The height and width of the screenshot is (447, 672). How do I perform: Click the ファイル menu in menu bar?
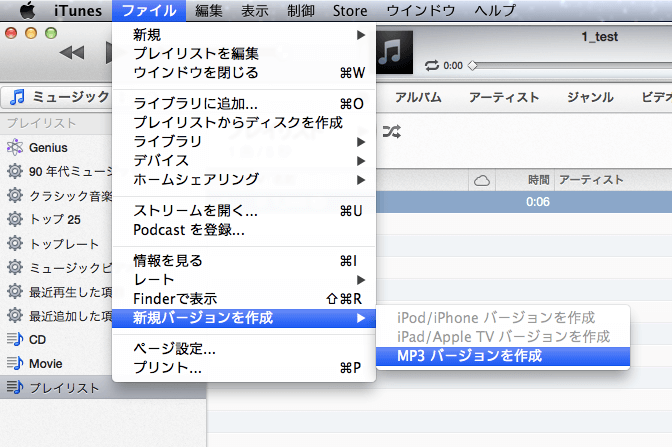tap(149, 10)
